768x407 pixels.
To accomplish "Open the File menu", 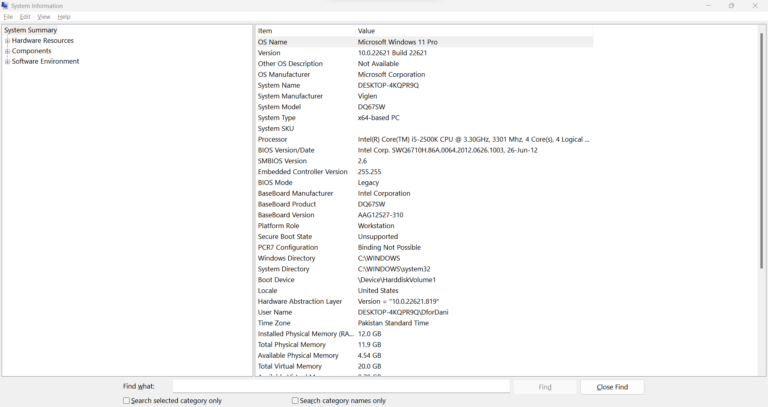I will click(8, 17).
